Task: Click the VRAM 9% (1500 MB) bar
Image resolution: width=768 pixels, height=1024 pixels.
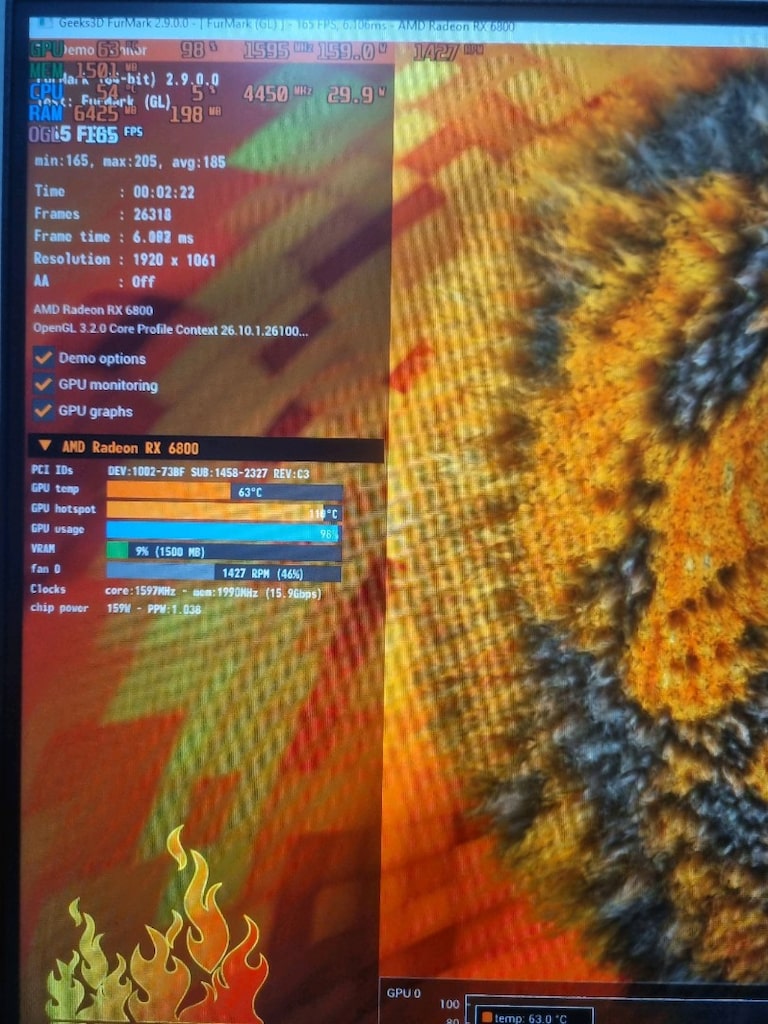Action: point(224,552)
